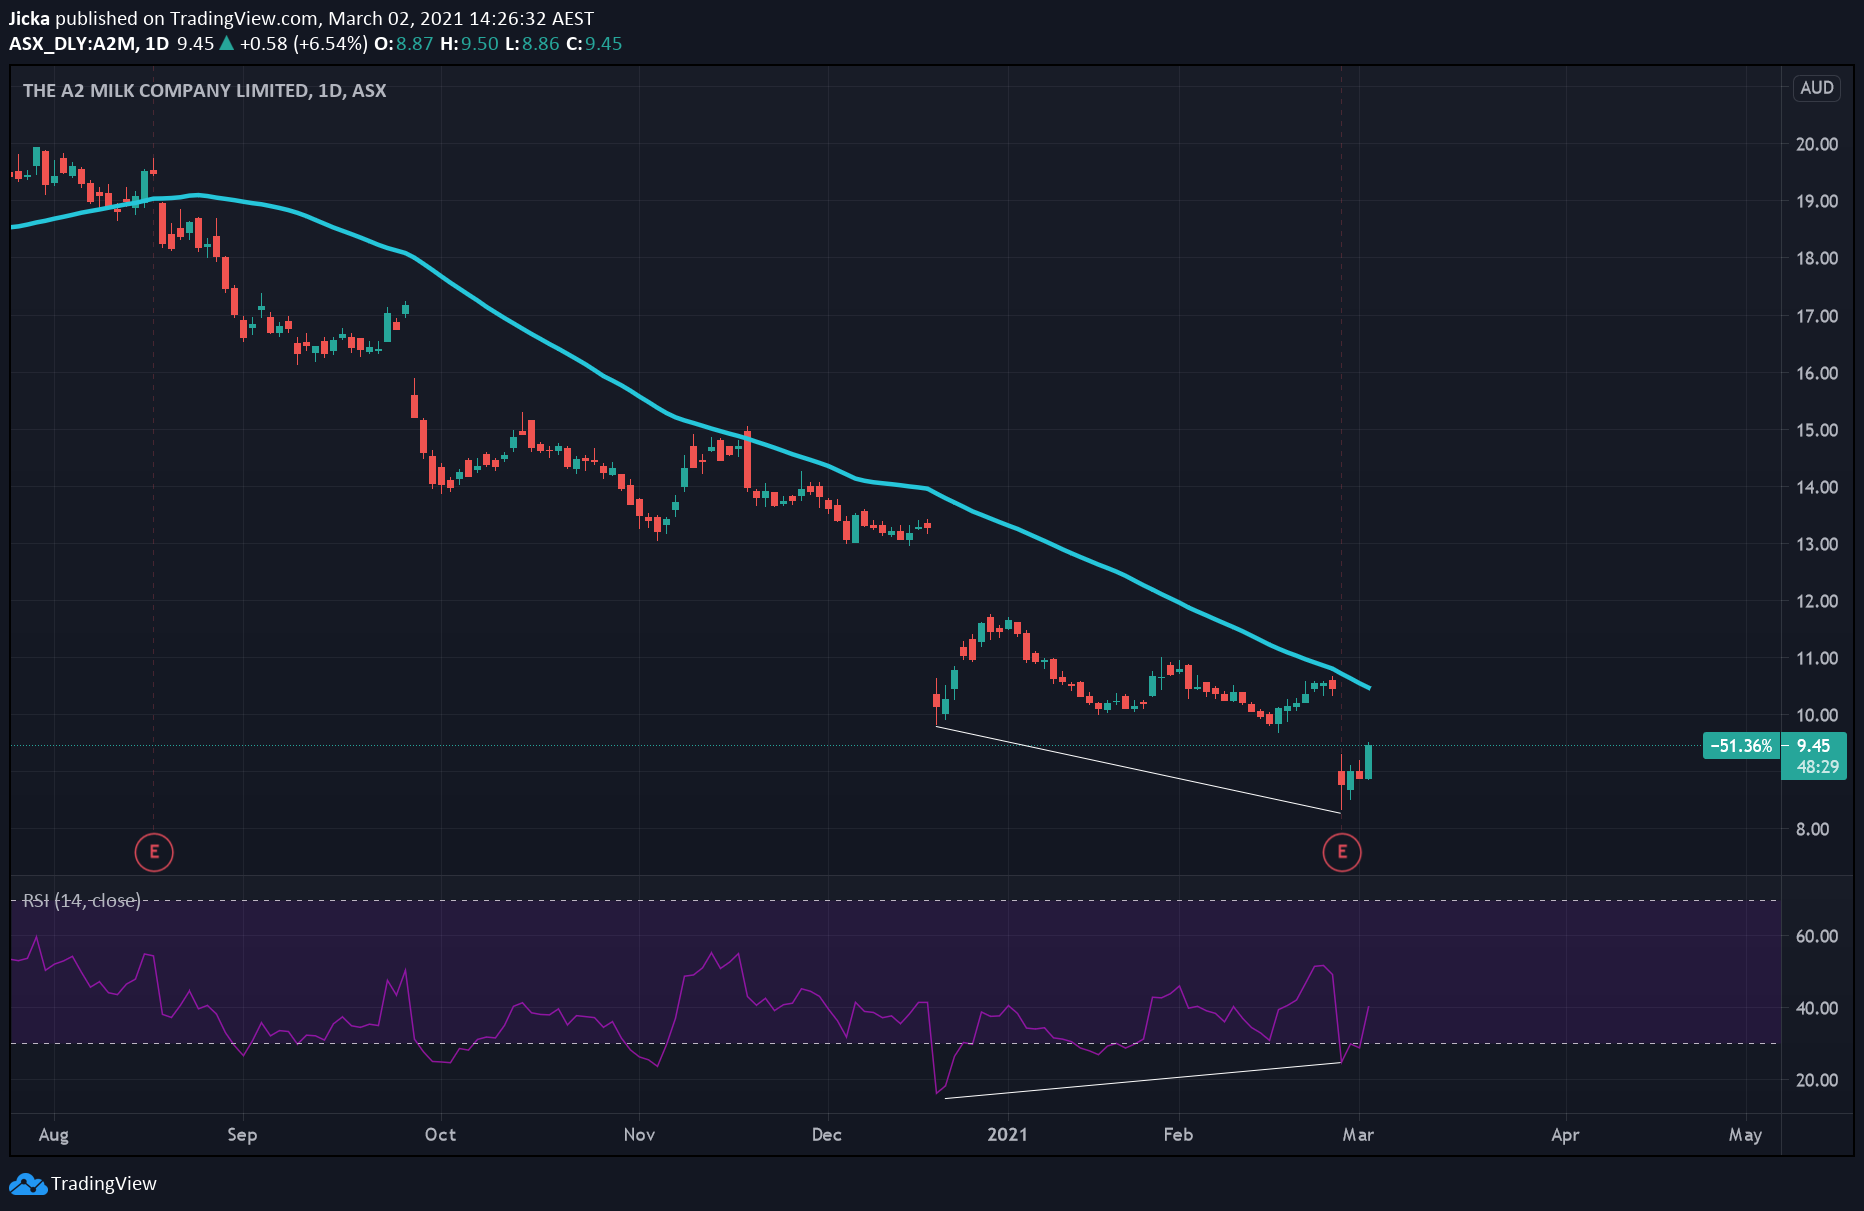This screenshot has width=1864, height=1211.
Task: Click the 9.45 current price label
Action: point(1814,746)
